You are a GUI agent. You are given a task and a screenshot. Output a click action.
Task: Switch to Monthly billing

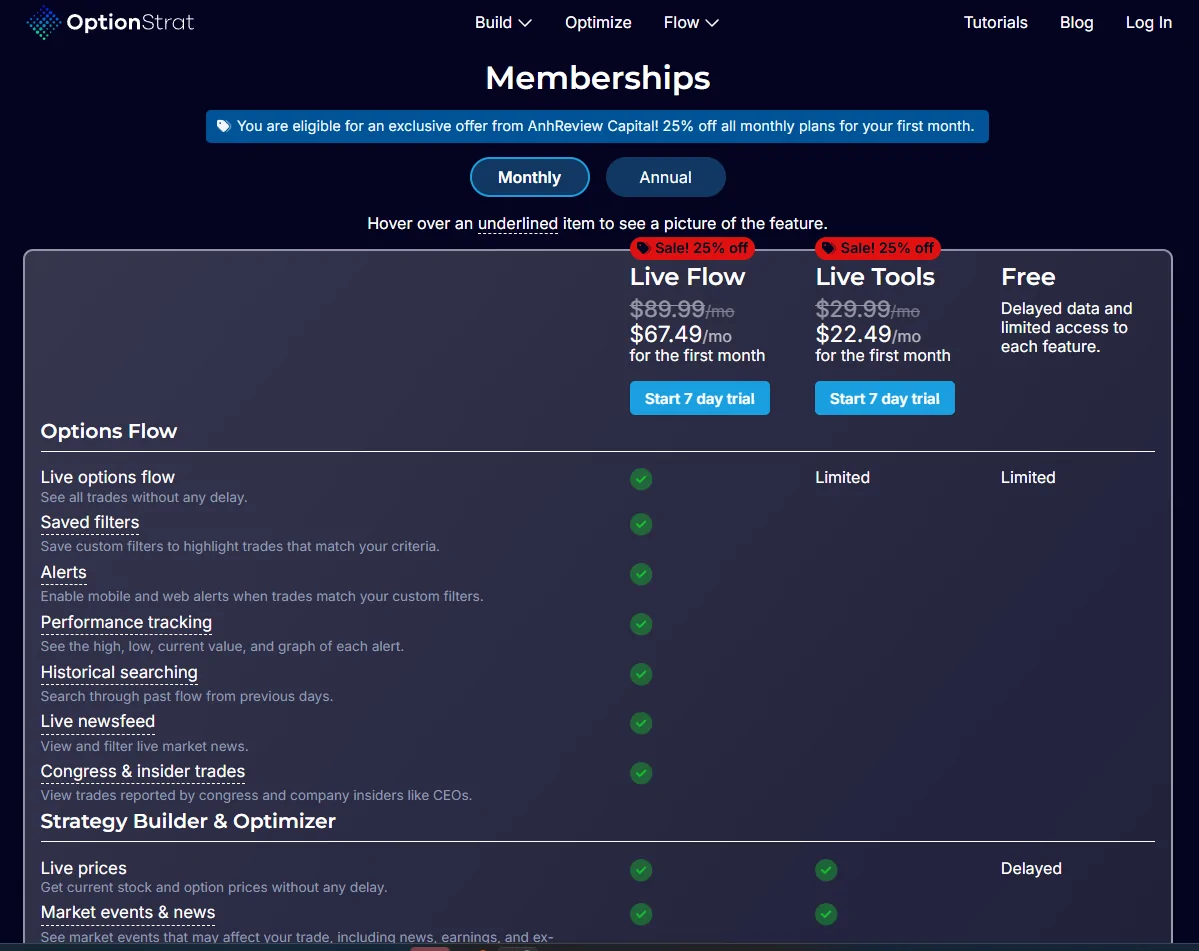click(529, 177)
